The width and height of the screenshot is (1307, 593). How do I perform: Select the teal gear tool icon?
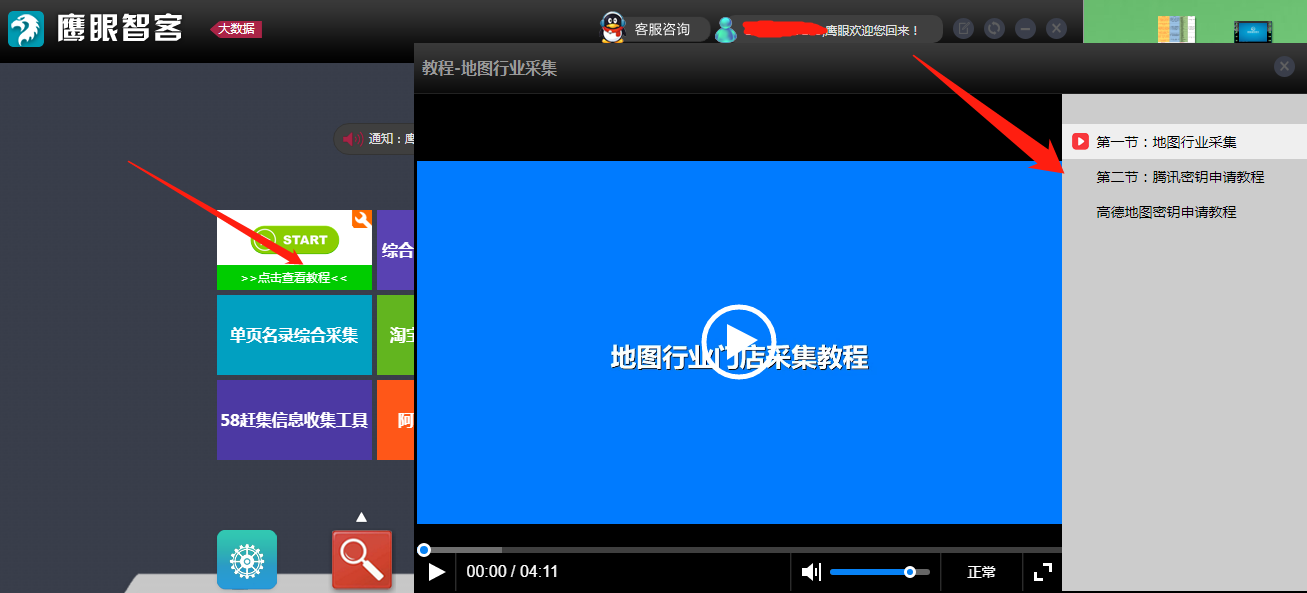coord(246,559)
